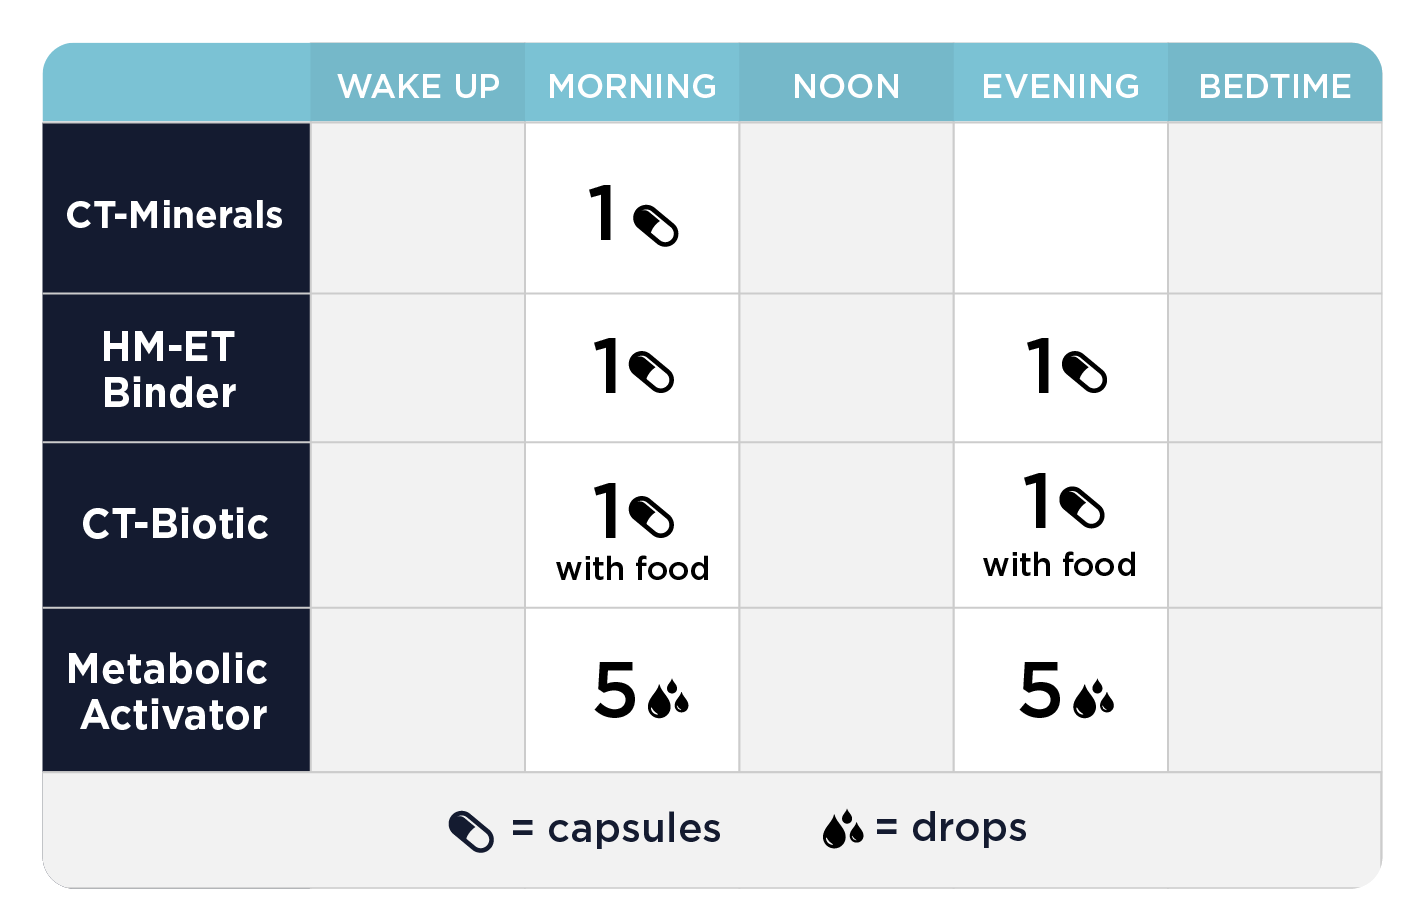Click the CT-Minerals row label

coord(175,215)
